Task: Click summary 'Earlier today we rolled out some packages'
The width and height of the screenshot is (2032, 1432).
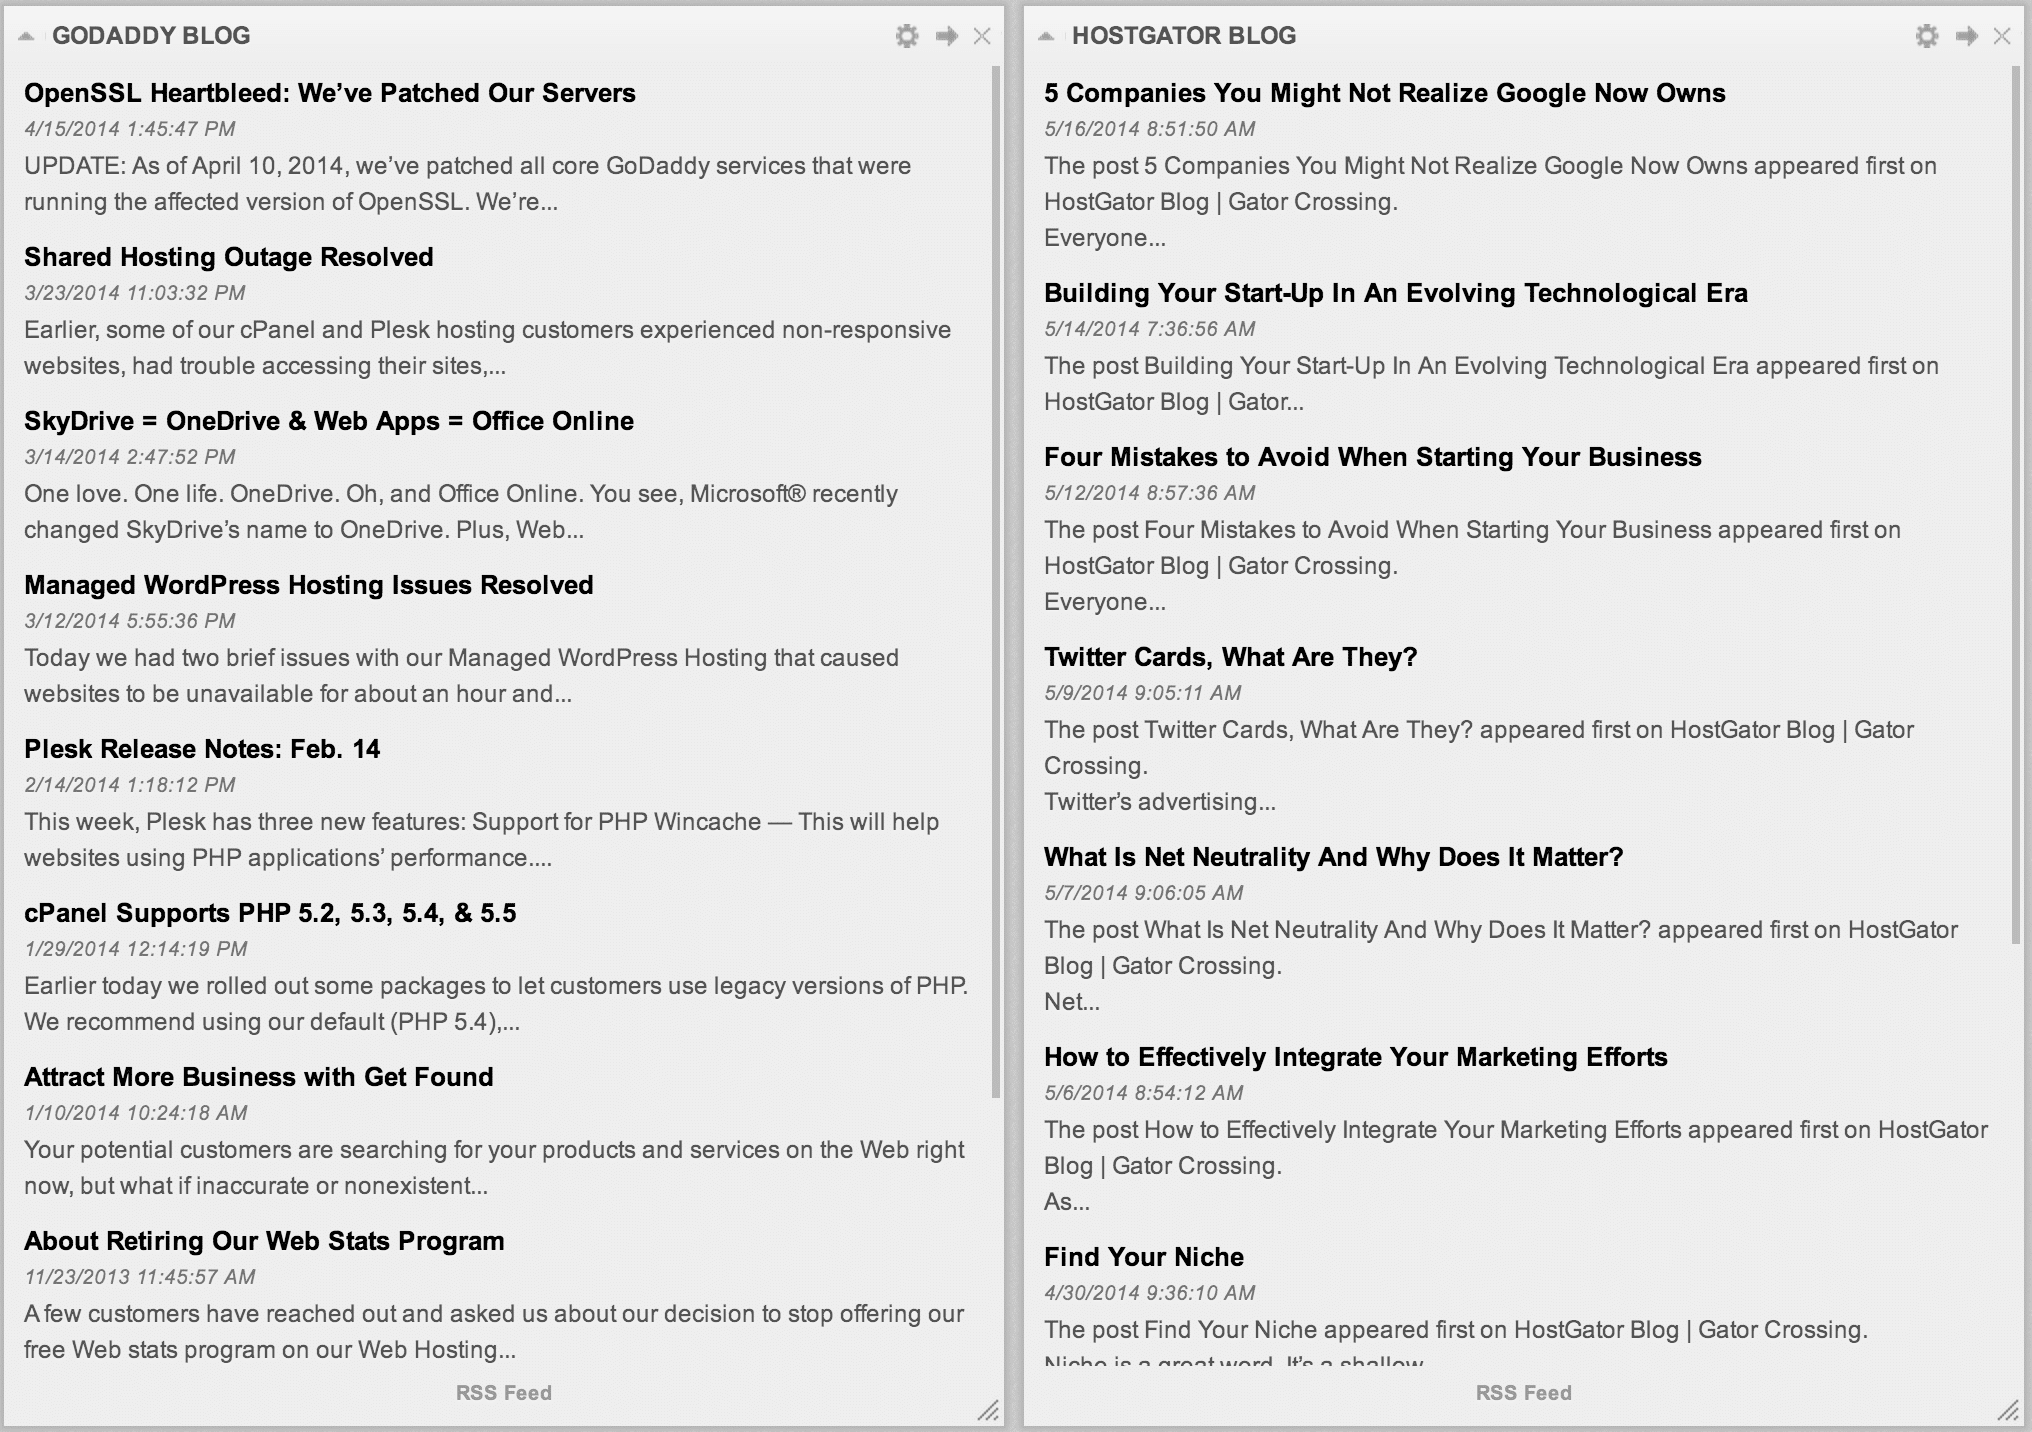Action: click(496, 1004)
